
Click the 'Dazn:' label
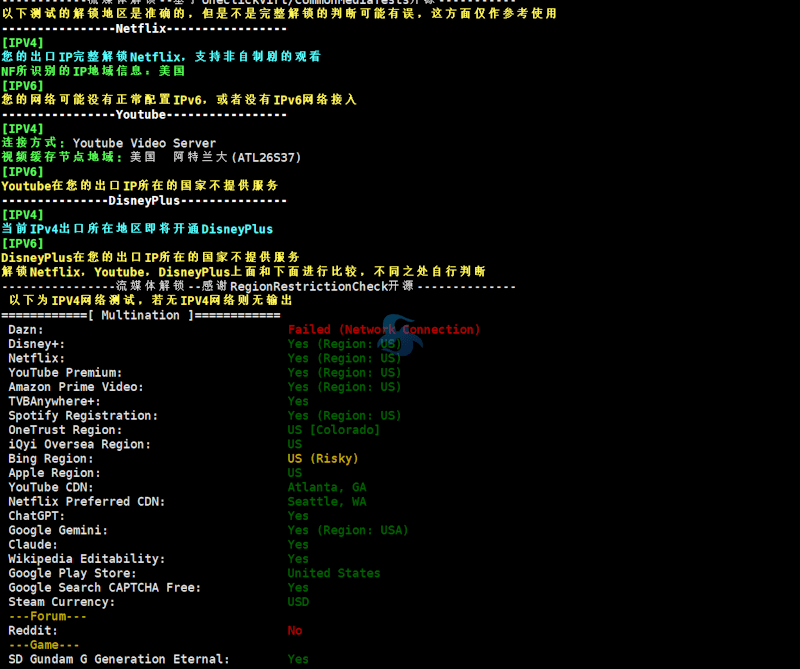(26, 330)
